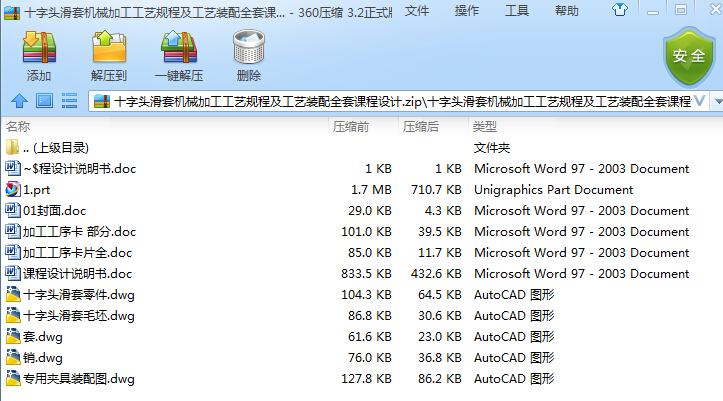The width and height of the screenshot is (723, 401).
Task: Open the 帮助 menu
Action: click(x=567, y=11)
